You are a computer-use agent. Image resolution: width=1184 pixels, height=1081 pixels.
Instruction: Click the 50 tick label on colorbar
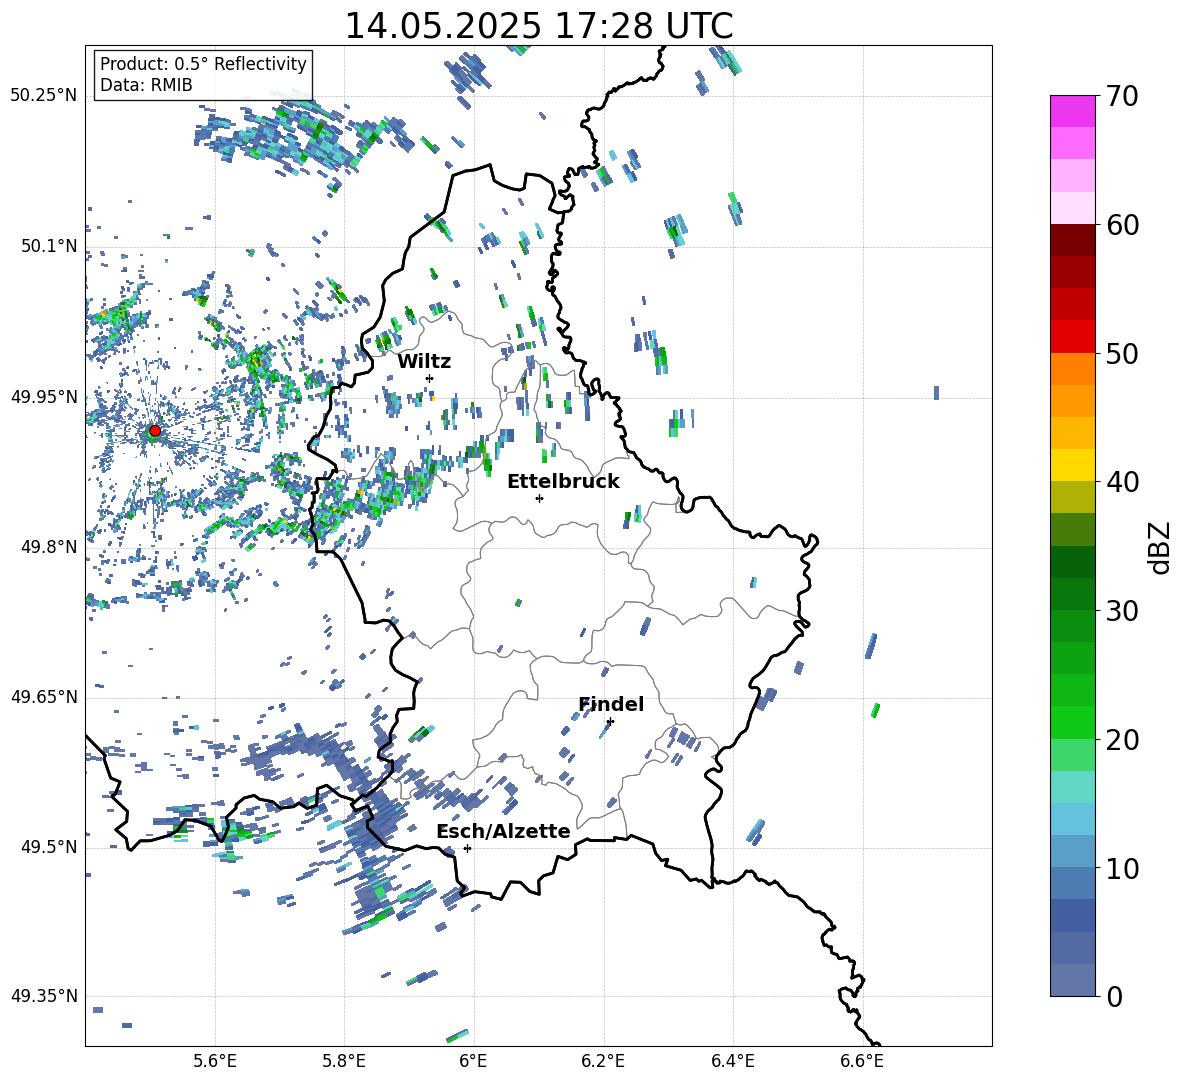pos(1122,354)
